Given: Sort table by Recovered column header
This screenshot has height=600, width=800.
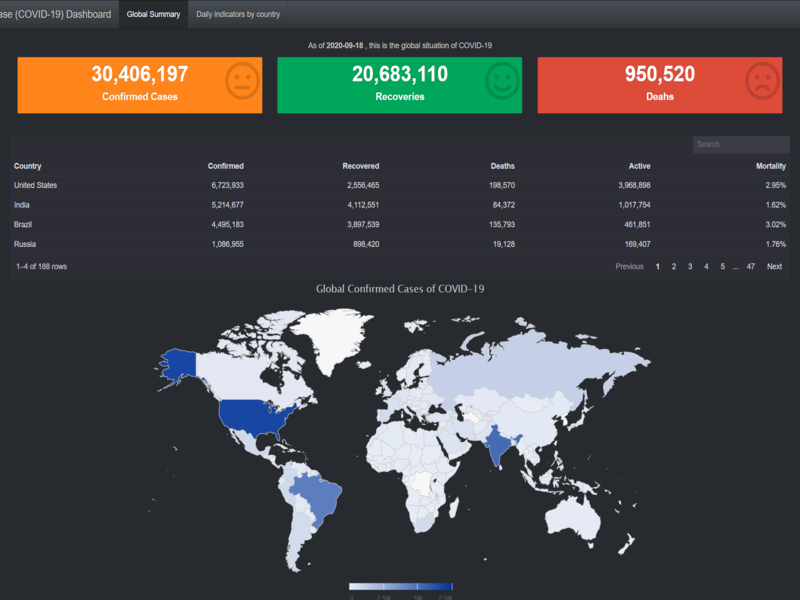Looking at the screenshot, I should click(361, 166).
